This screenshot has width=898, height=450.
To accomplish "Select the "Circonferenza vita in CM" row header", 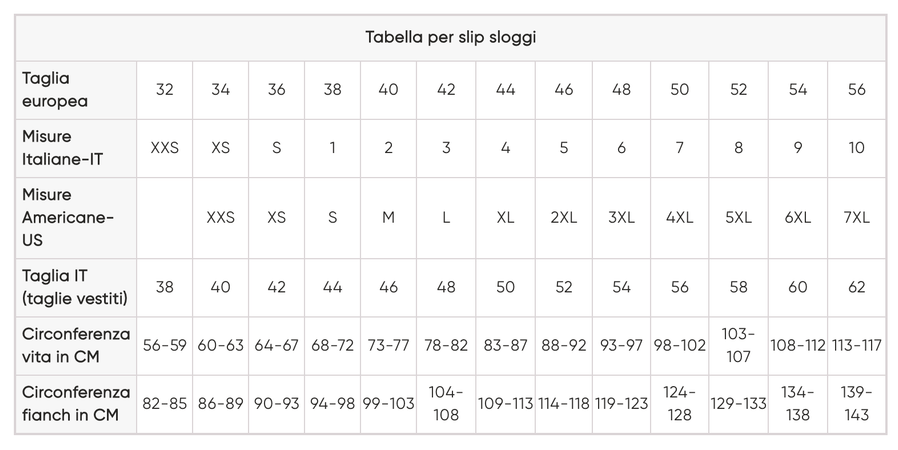I will (x=76, y=345).
